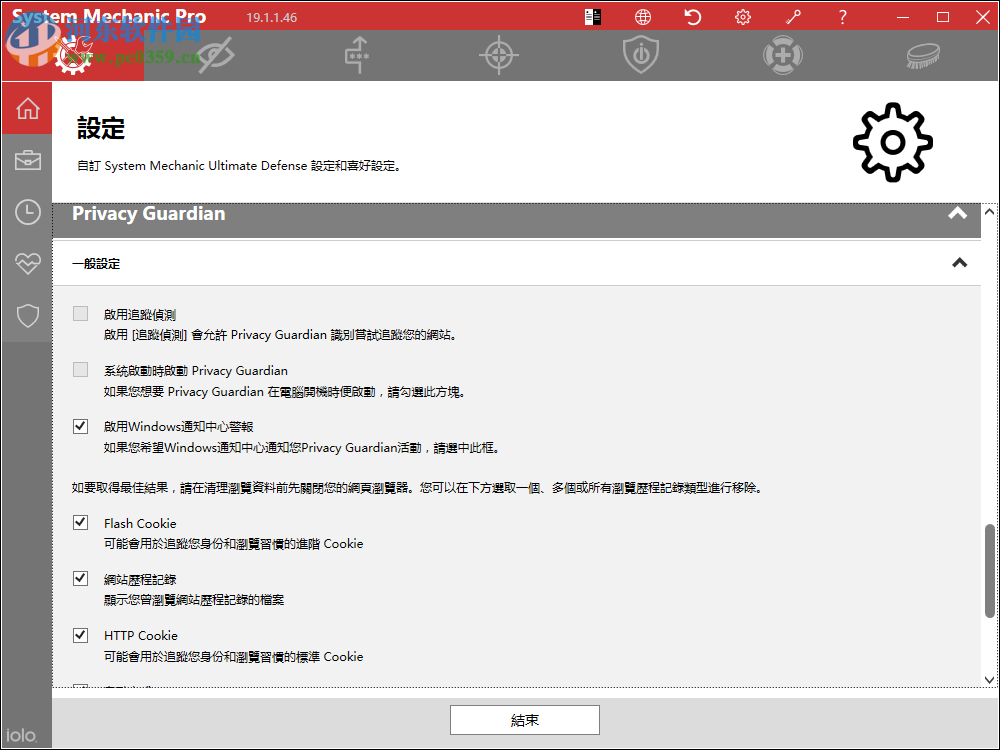Click the brush cleanup icon in toolbar
1000x750 pixels.
922,55
